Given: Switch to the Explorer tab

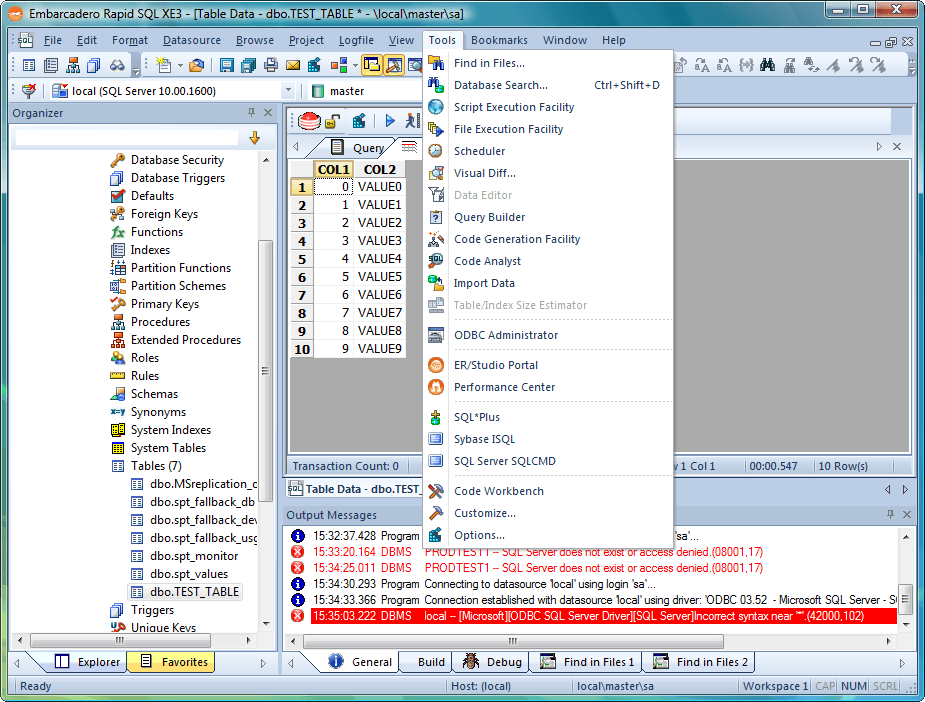Looking at the screenshot, I should click(87, 662).
